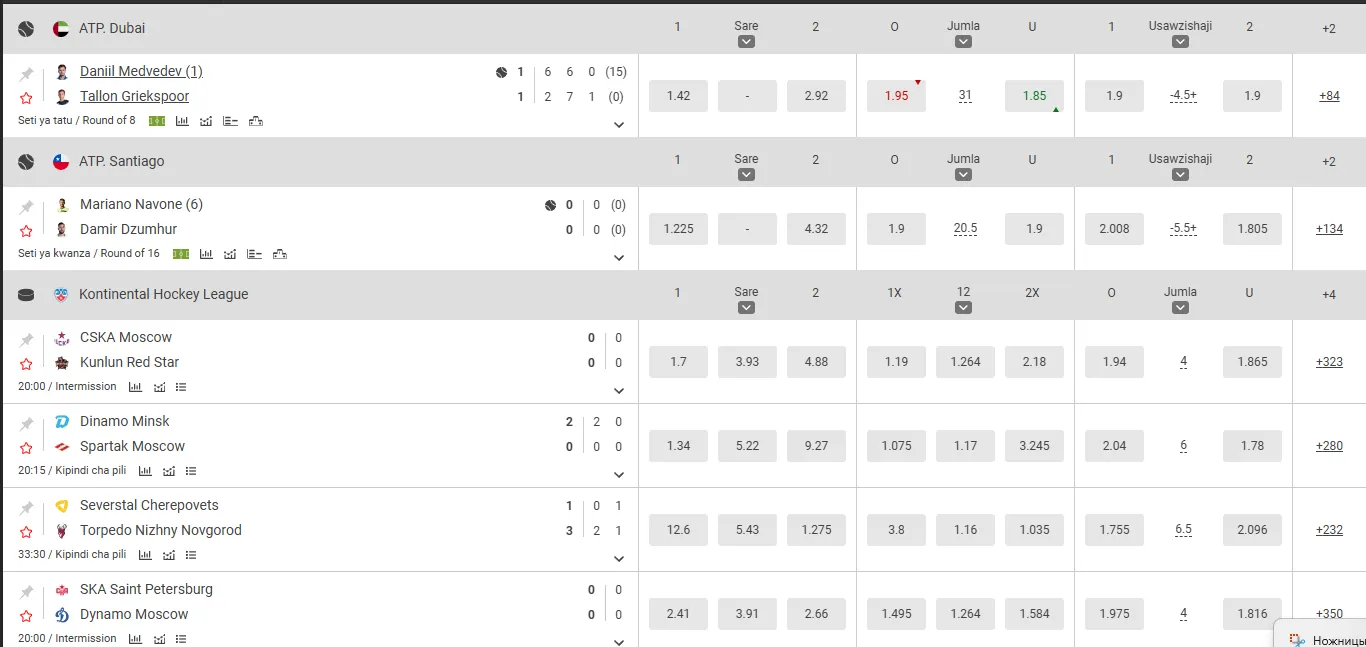Image resolution: width=1366 pixels, height=647 pixels.
Task: Select odds 1.42 for Medvedev to win
Action: pos(678,96)
